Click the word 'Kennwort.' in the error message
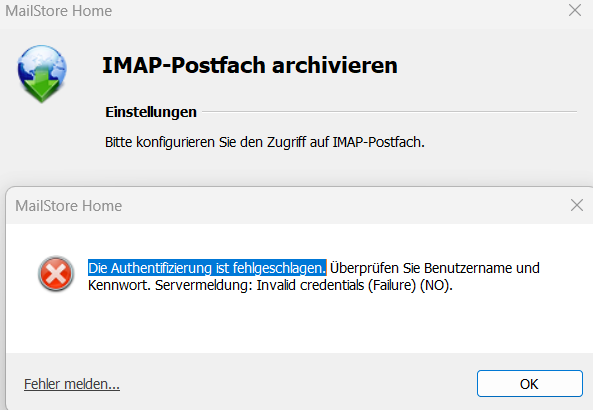 point(120,285)
